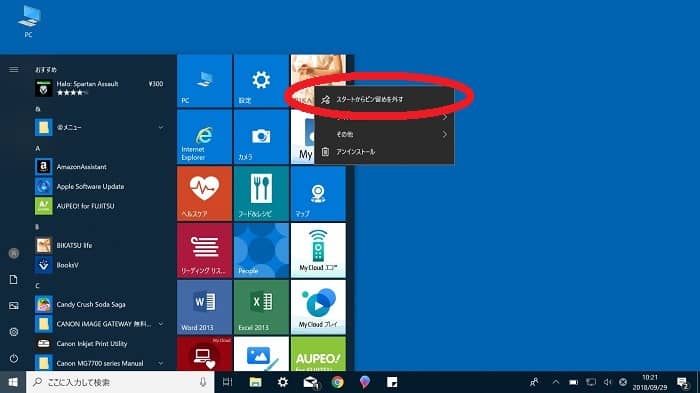Click the taskbar clock showing 10:21
Viewport: 700px width, 393px height.
[x=650, y=382]
